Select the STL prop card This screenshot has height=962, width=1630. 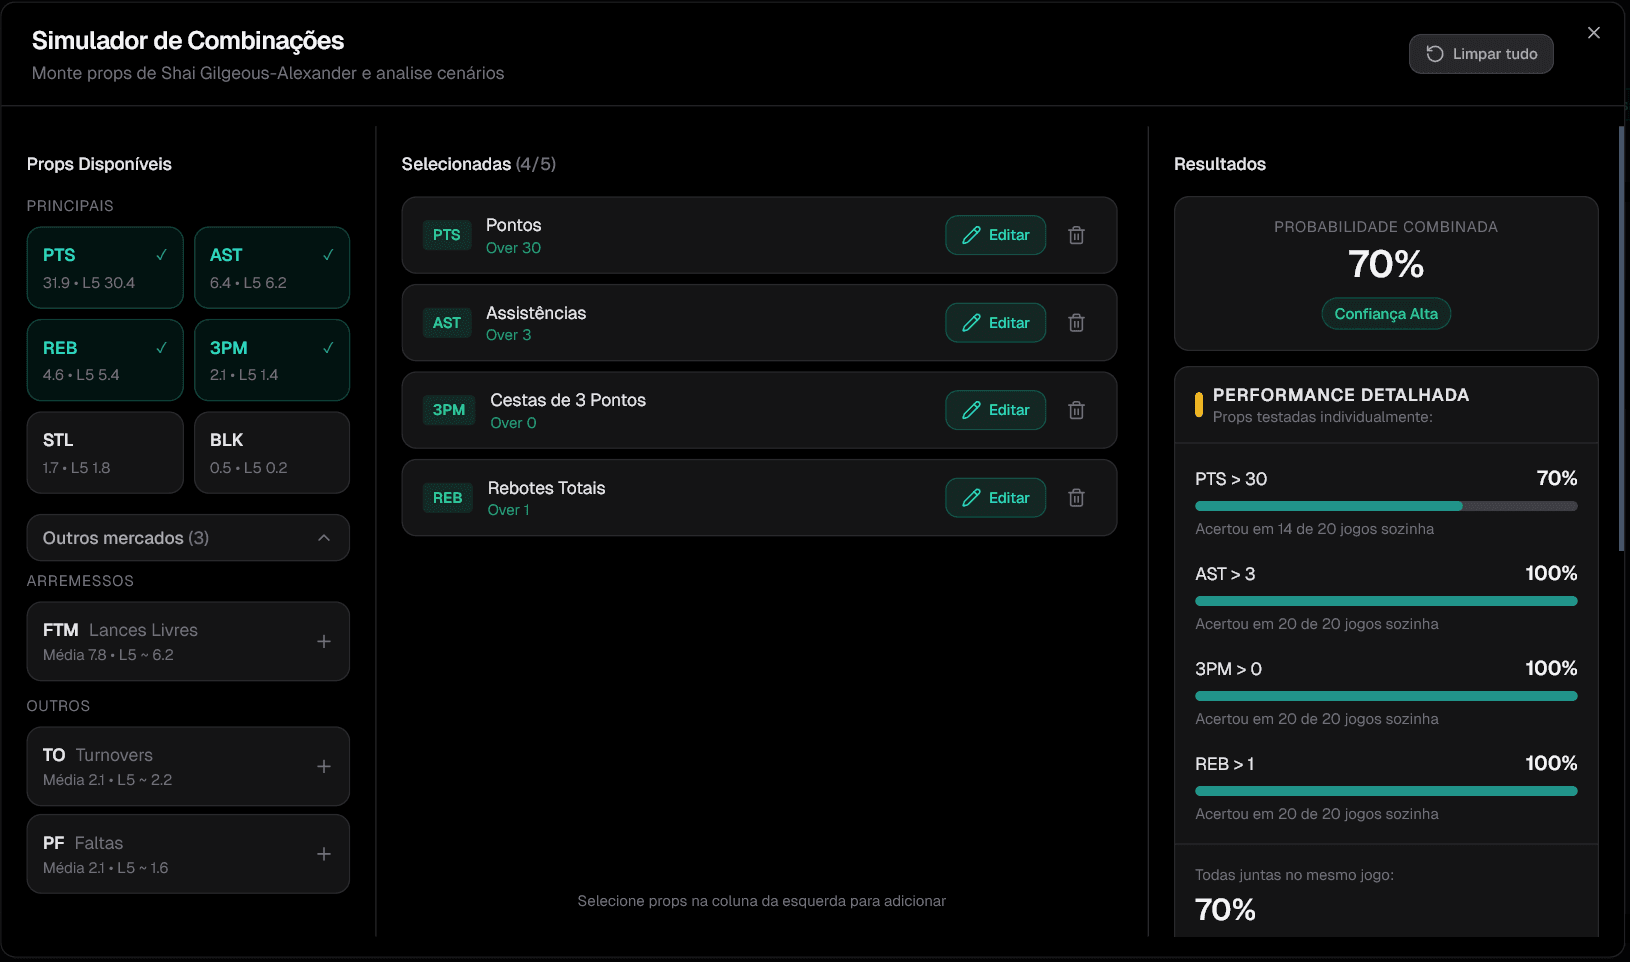click(x=105, y=453)
